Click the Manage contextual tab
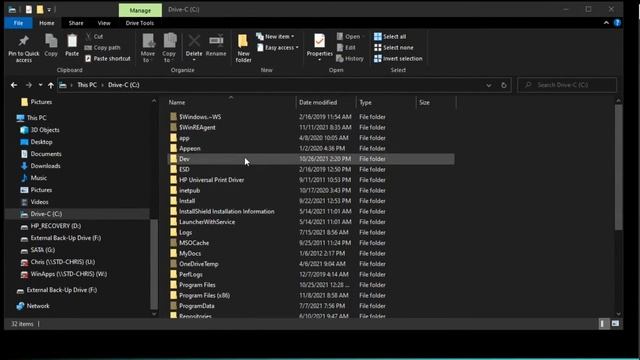The image size is (640, 360). coord(140,10)
